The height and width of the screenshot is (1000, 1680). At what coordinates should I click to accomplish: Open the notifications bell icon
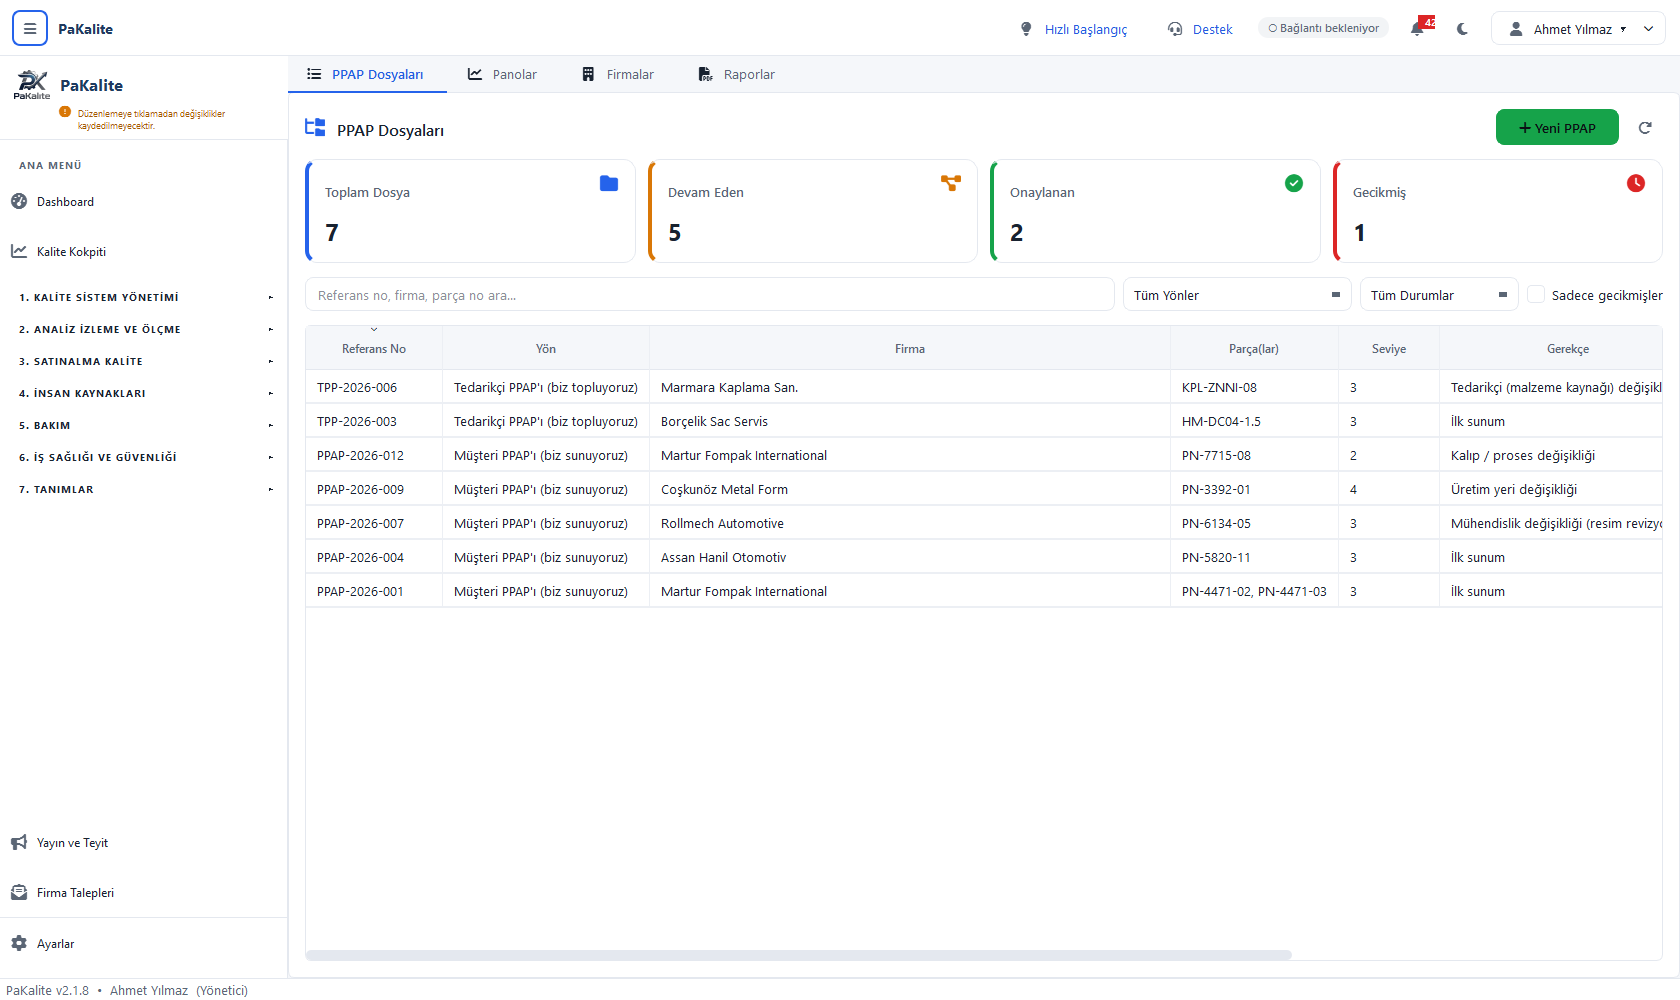(1417, 29)
